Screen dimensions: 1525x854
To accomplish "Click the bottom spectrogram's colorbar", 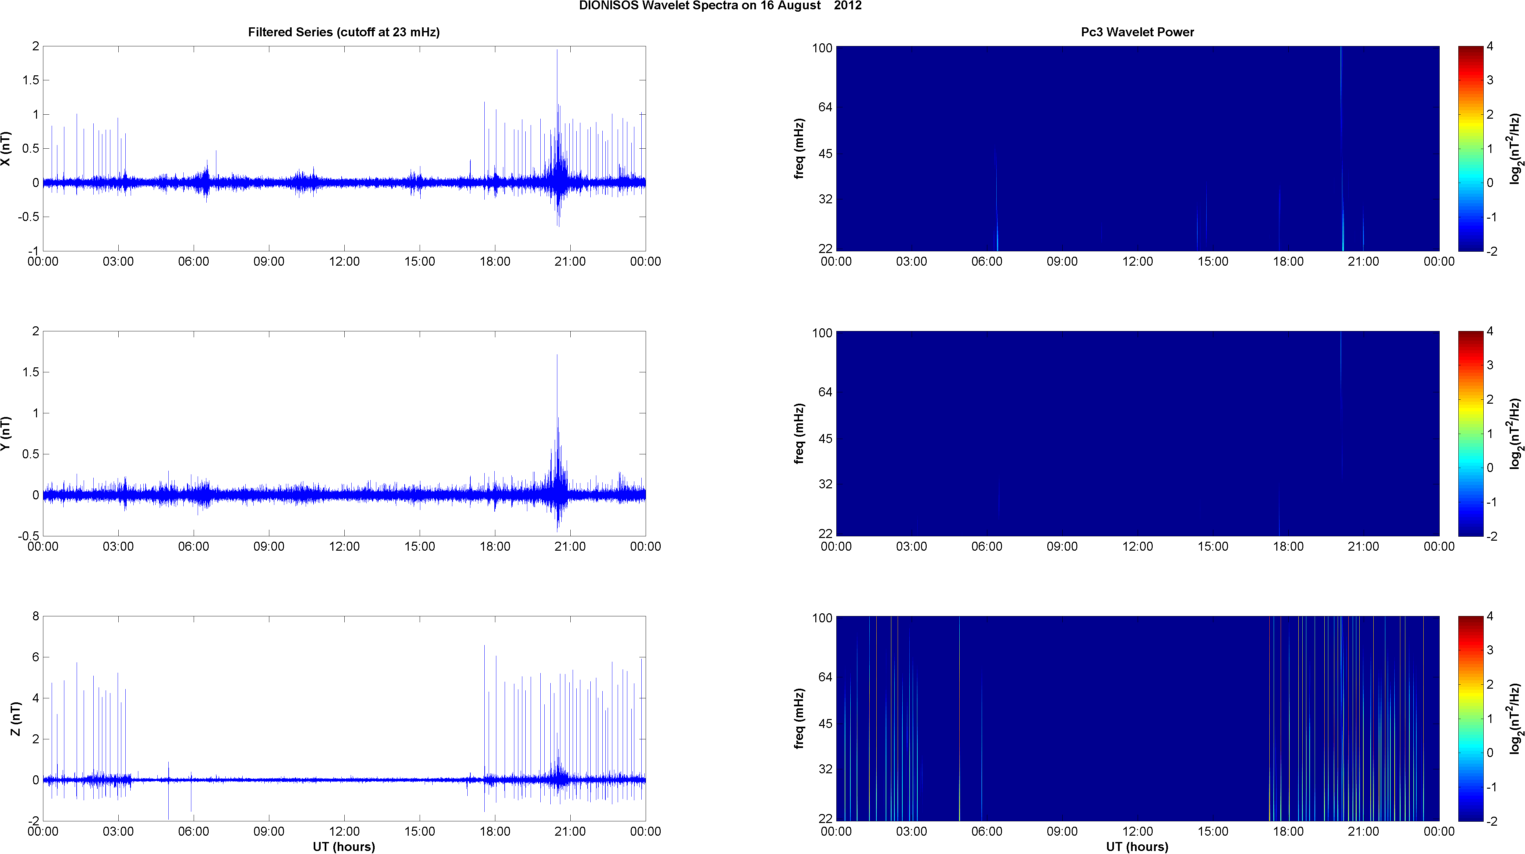I will (1470, 719).
